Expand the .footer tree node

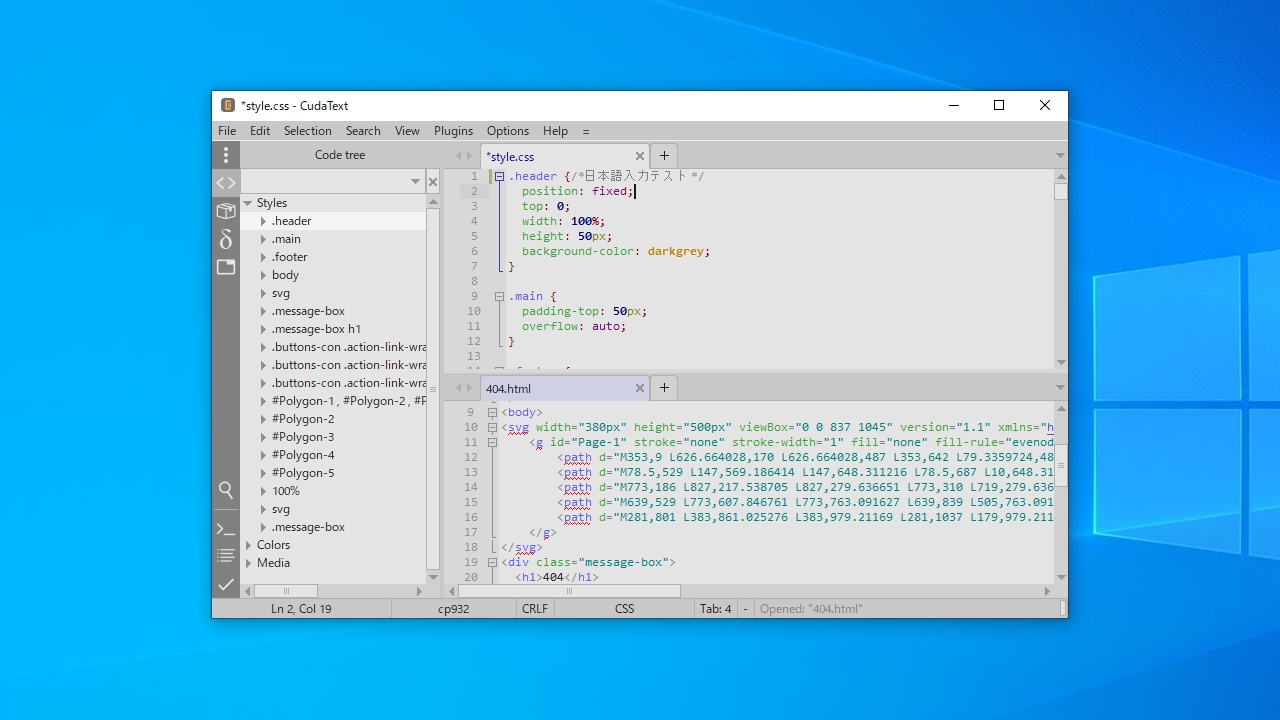263,257
